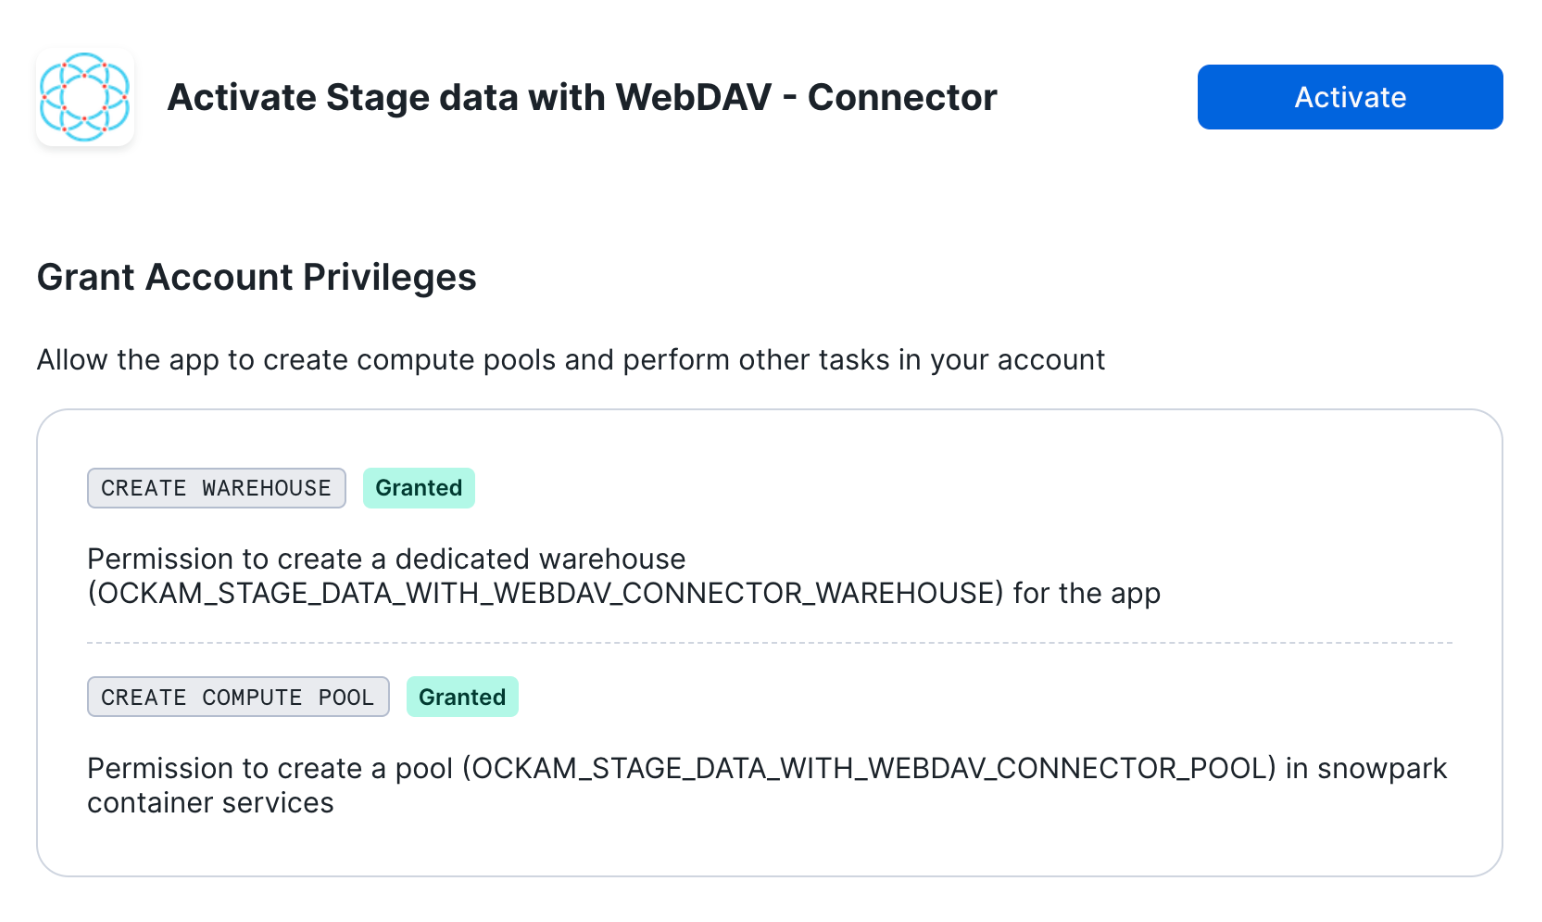Image resolution: width=1542 pixels, height=922 pixels.
Task: Click 'Permission to create a pool' text
Action: [270, 768]
